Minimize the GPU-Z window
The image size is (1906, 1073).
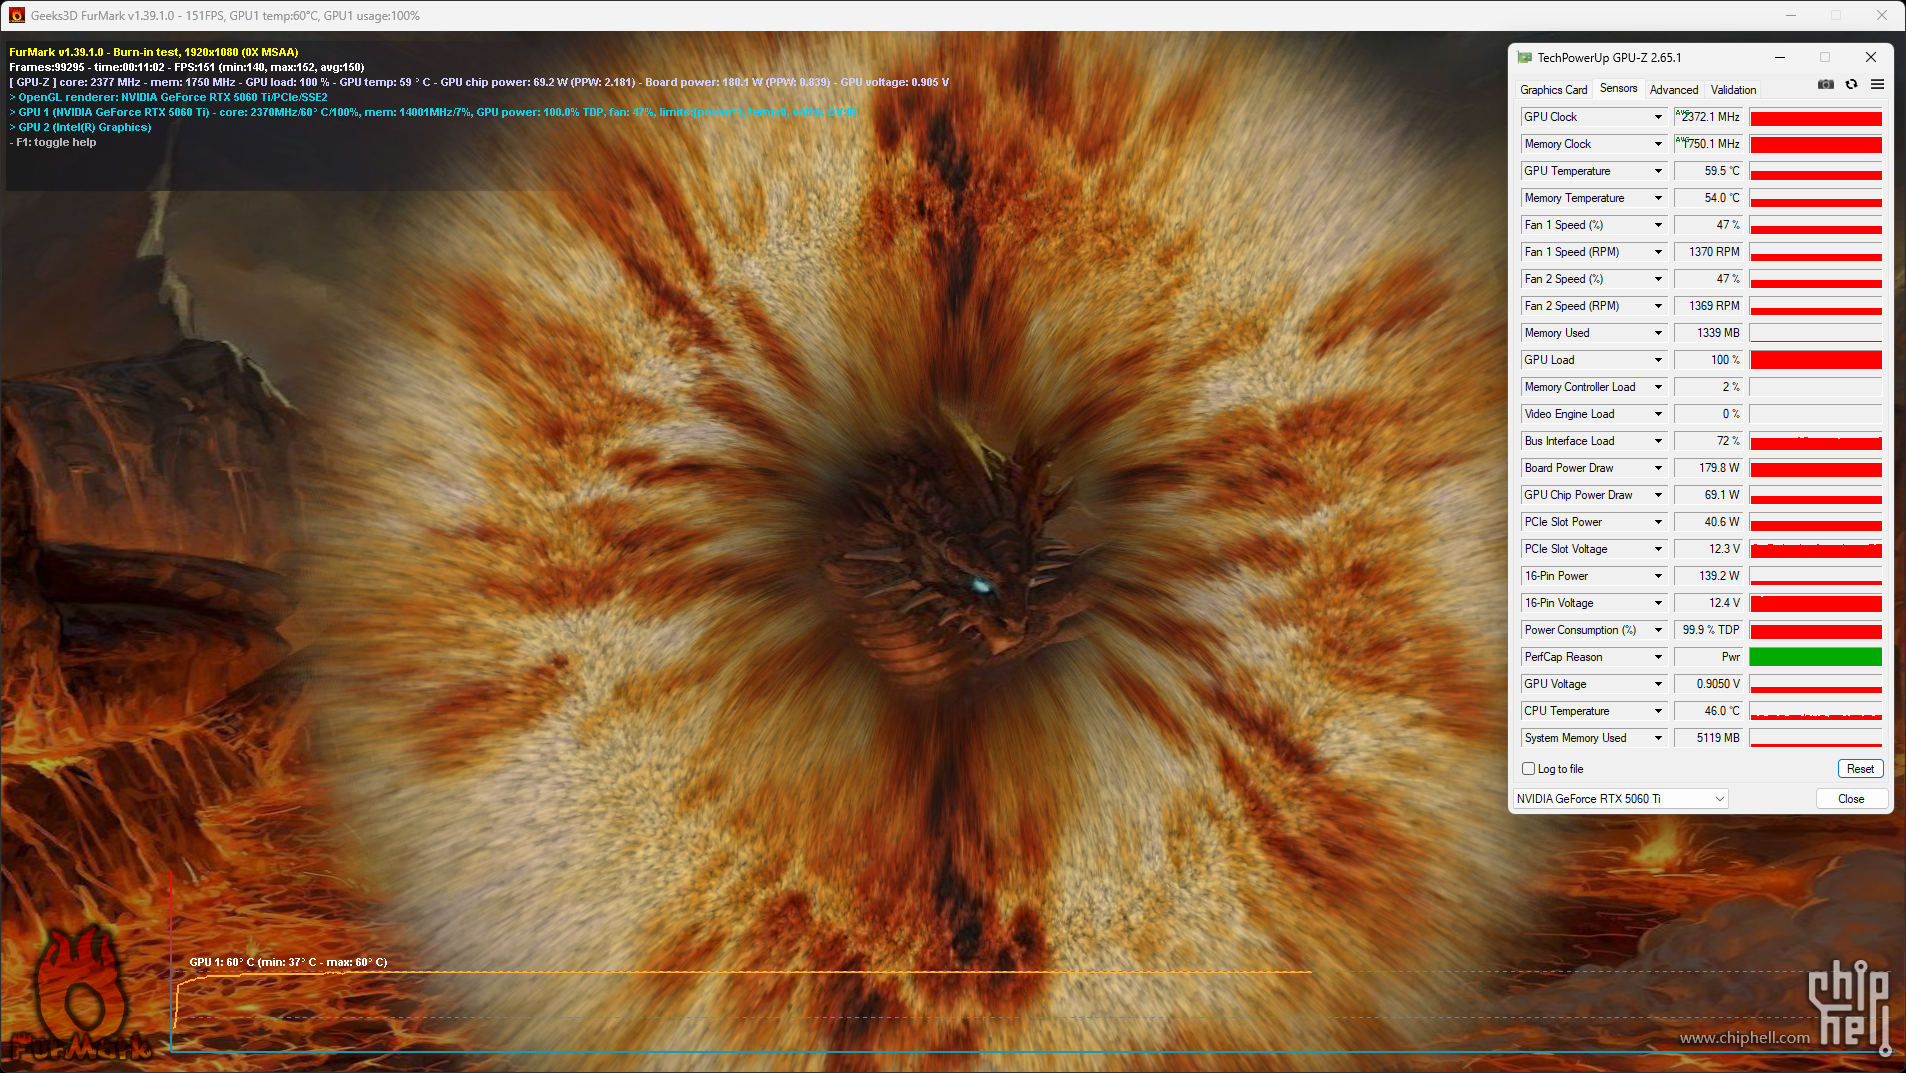click(x=1780, y=57)
